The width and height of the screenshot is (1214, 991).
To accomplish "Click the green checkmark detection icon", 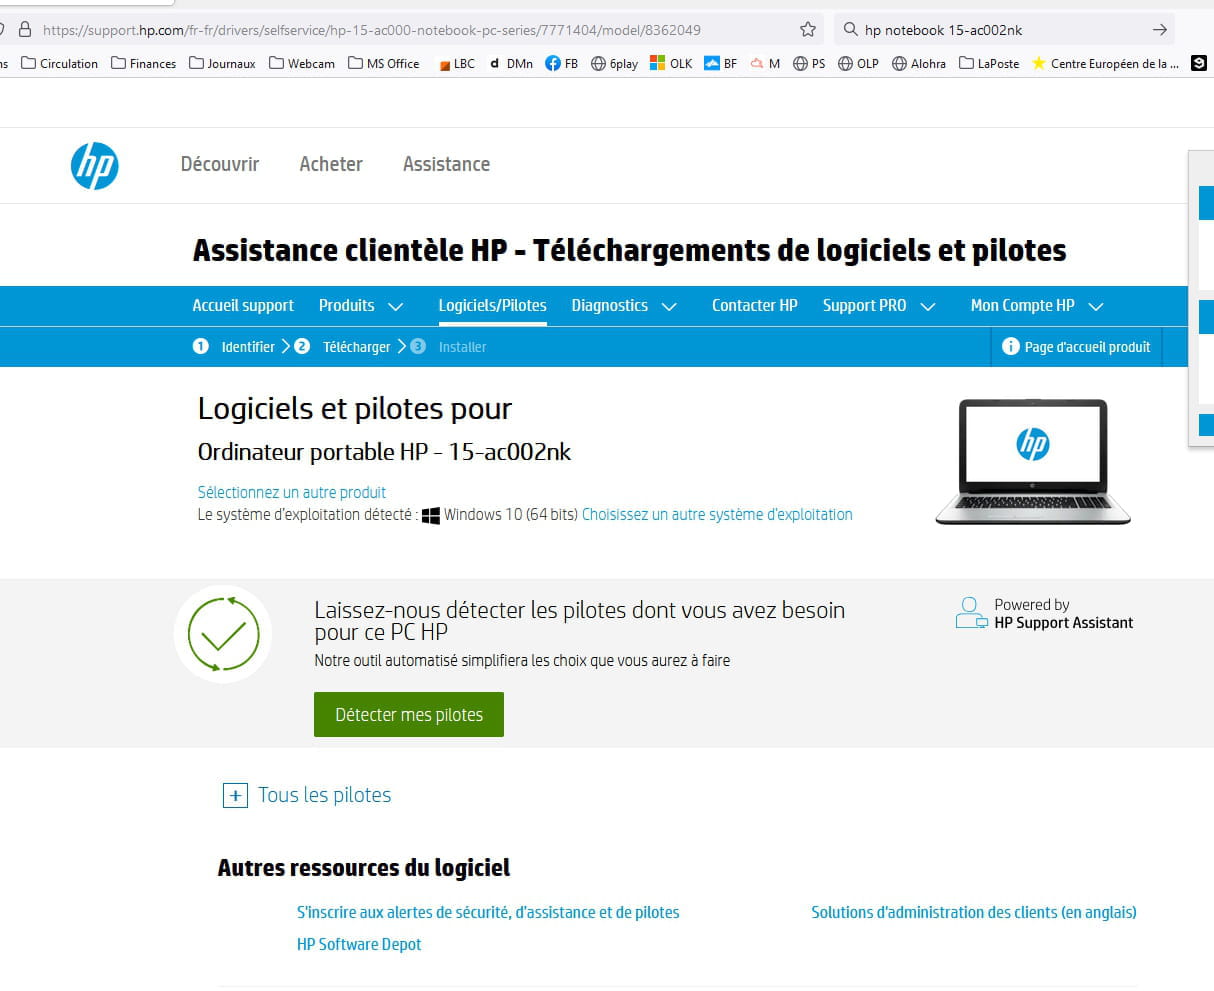I will tap(223, 634).
